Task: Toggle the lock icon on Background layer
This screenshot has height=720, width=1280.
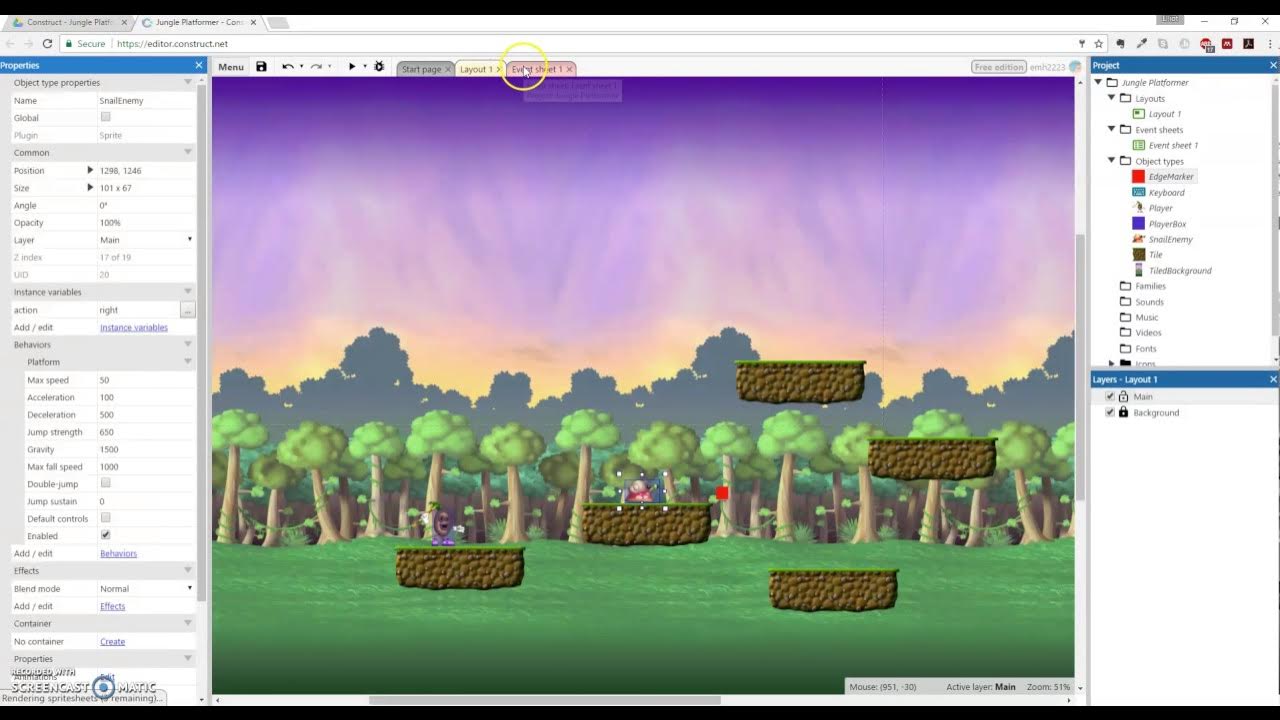Action: pos(1123,412)
